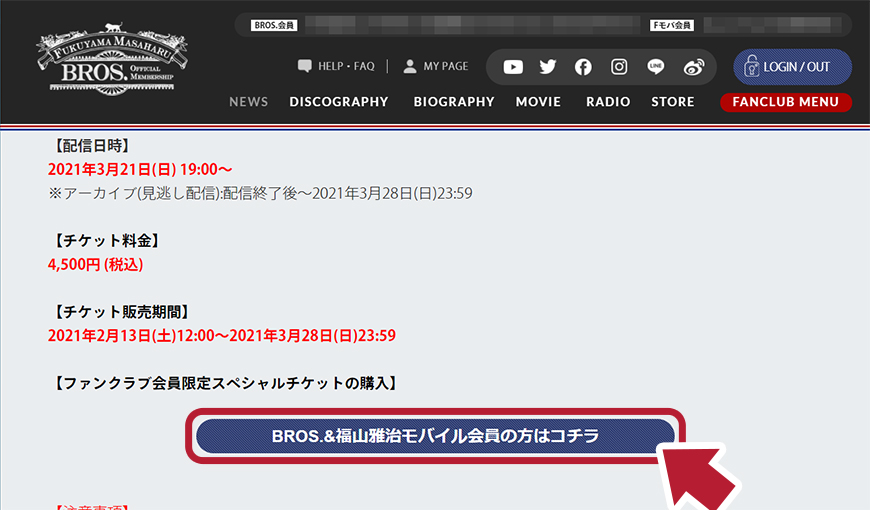This screenshot has height=510, width=870.
Task: Open MY PAGE link
Action: pos(436,66)
